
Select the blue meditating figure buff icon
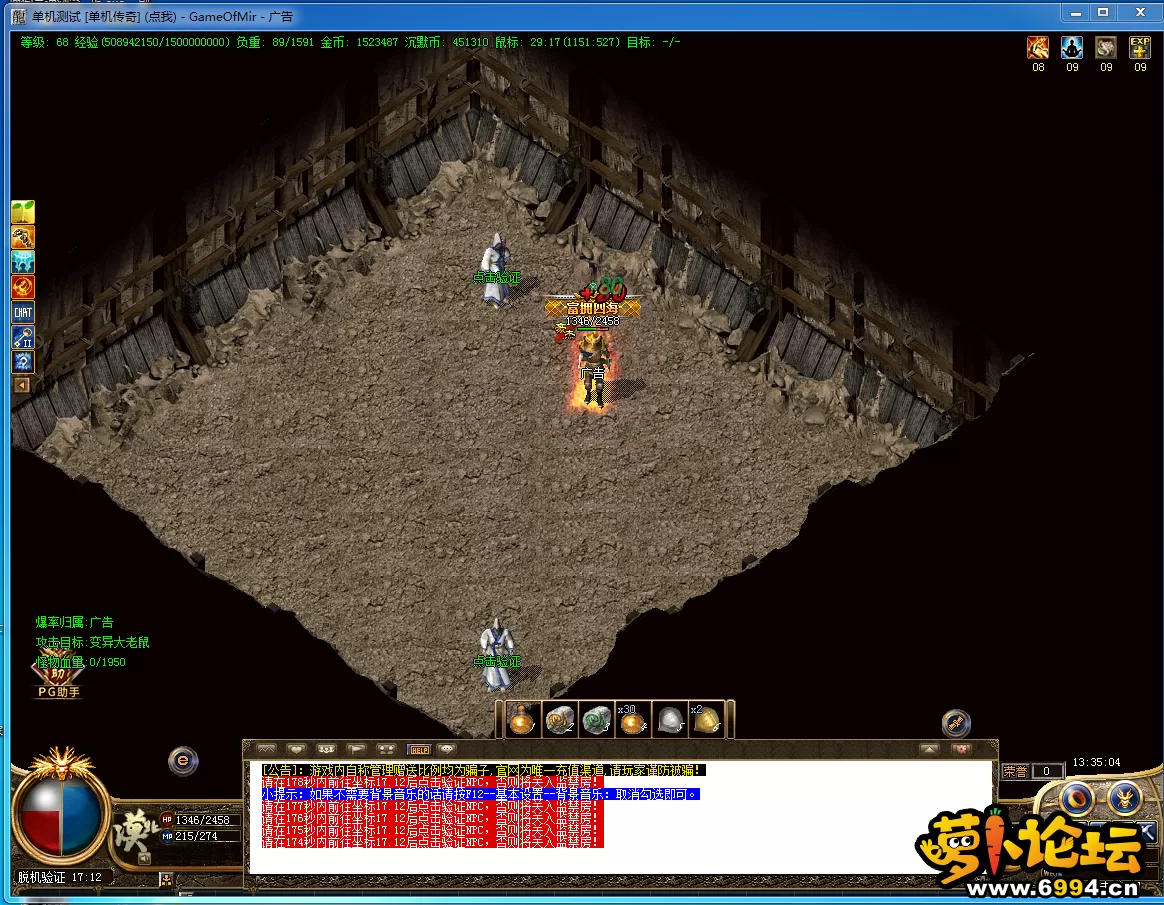(x=1072, y=48)
